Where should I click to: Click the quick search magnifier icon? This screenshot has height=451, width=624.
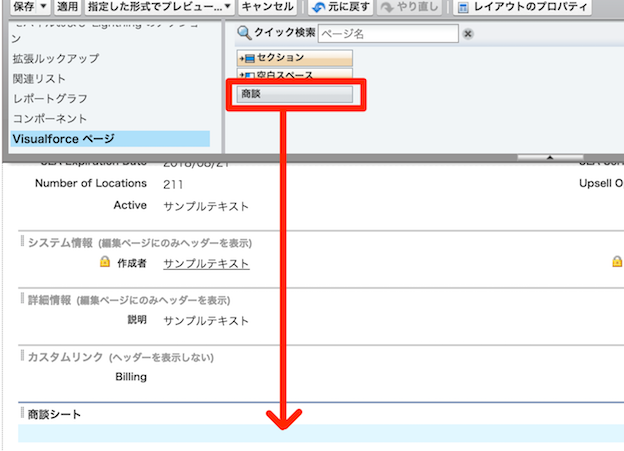point(244,33)
